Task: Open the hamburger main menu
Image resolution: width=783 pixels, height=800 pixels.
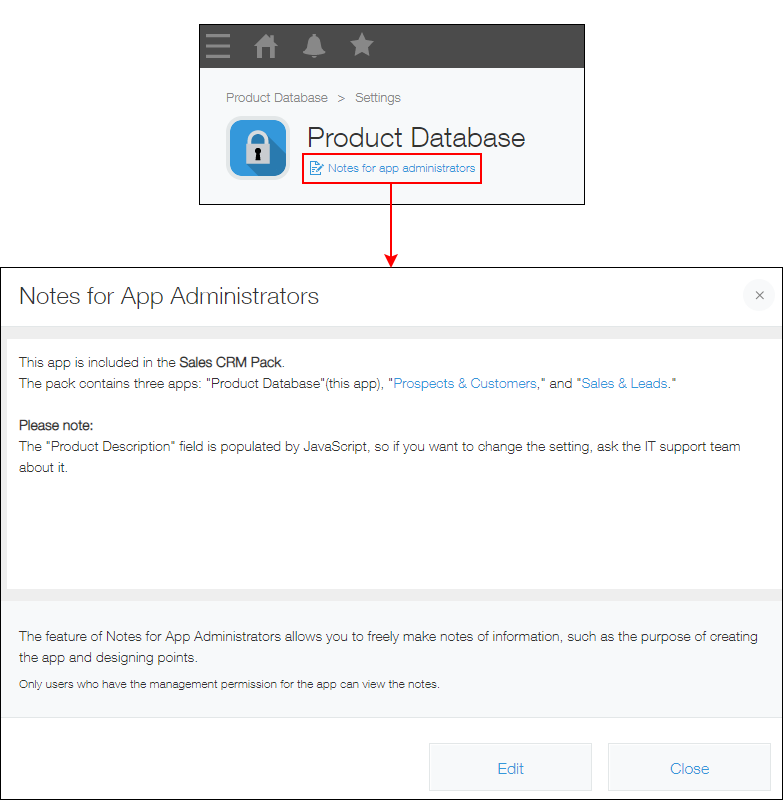Action: click(x=218, y=46)
